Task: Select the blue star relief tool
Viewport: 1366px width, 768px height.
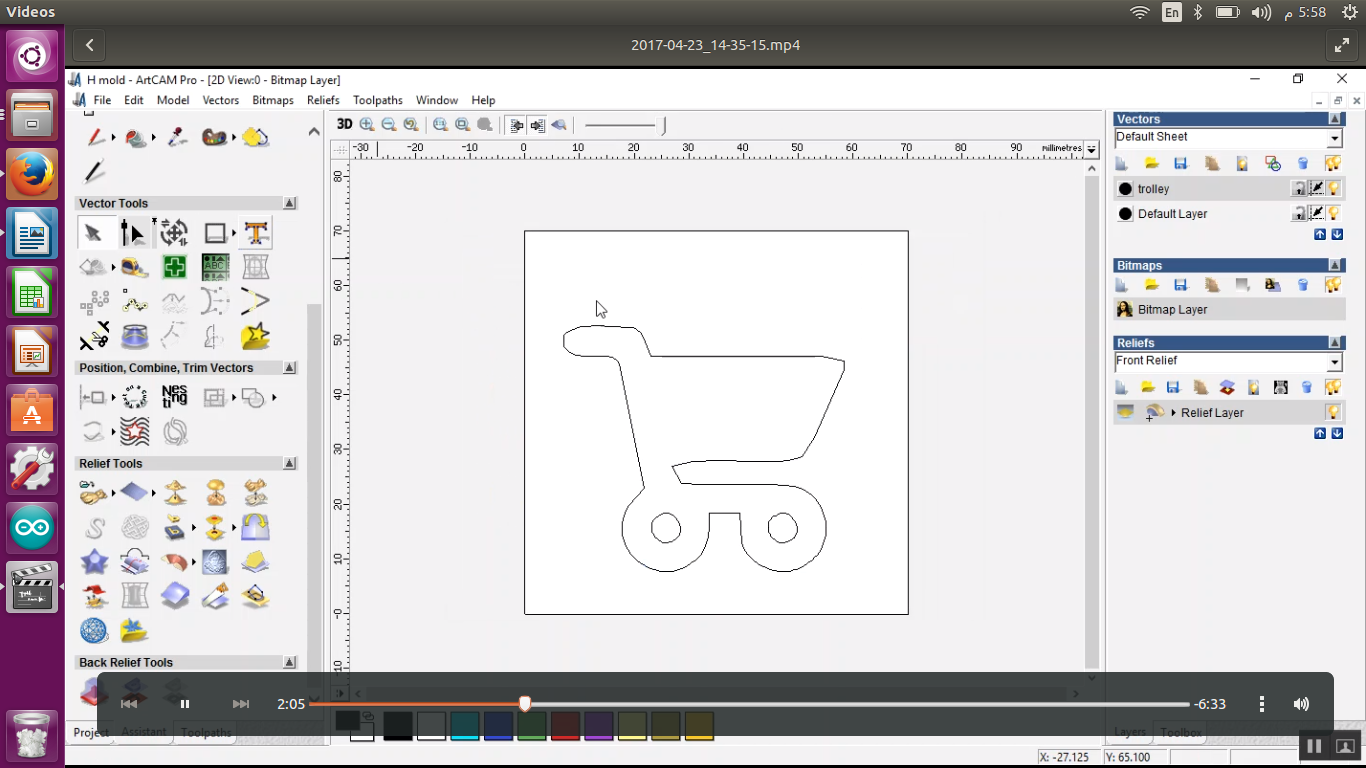Action: 94,561
